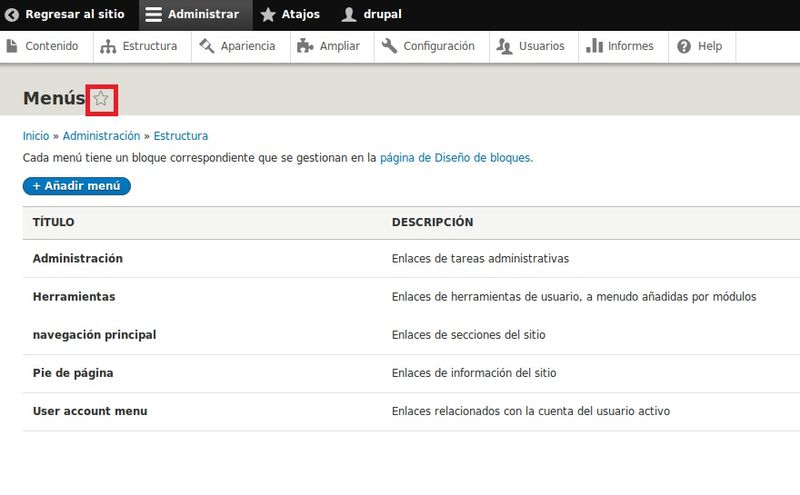Click the DESCRIPCIÓN column header
Image resolution: width=800 pixels, height=495 pixels.
[433, 222]
